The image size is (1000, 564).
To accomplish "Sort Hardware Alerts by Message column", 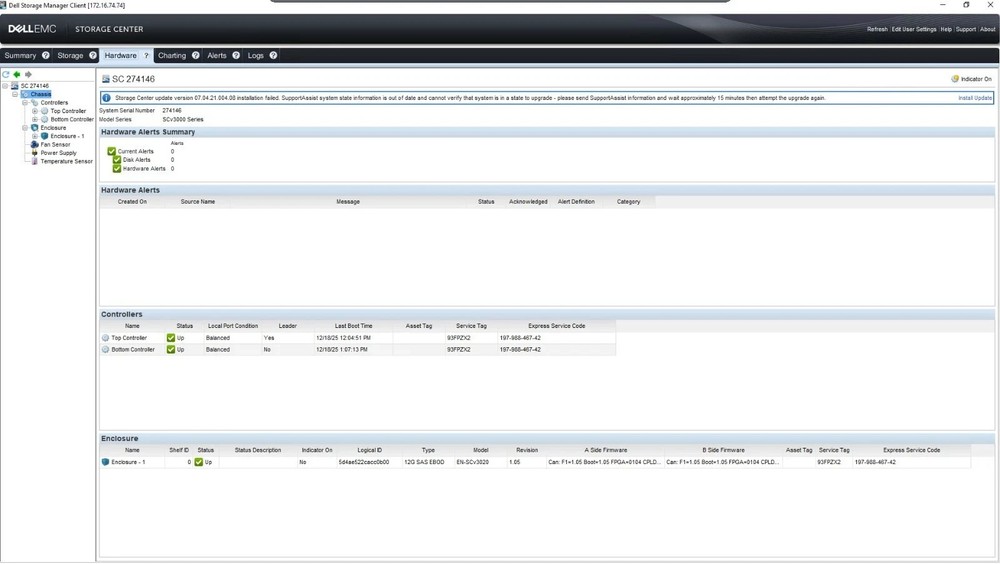I will tap(348, 202).
